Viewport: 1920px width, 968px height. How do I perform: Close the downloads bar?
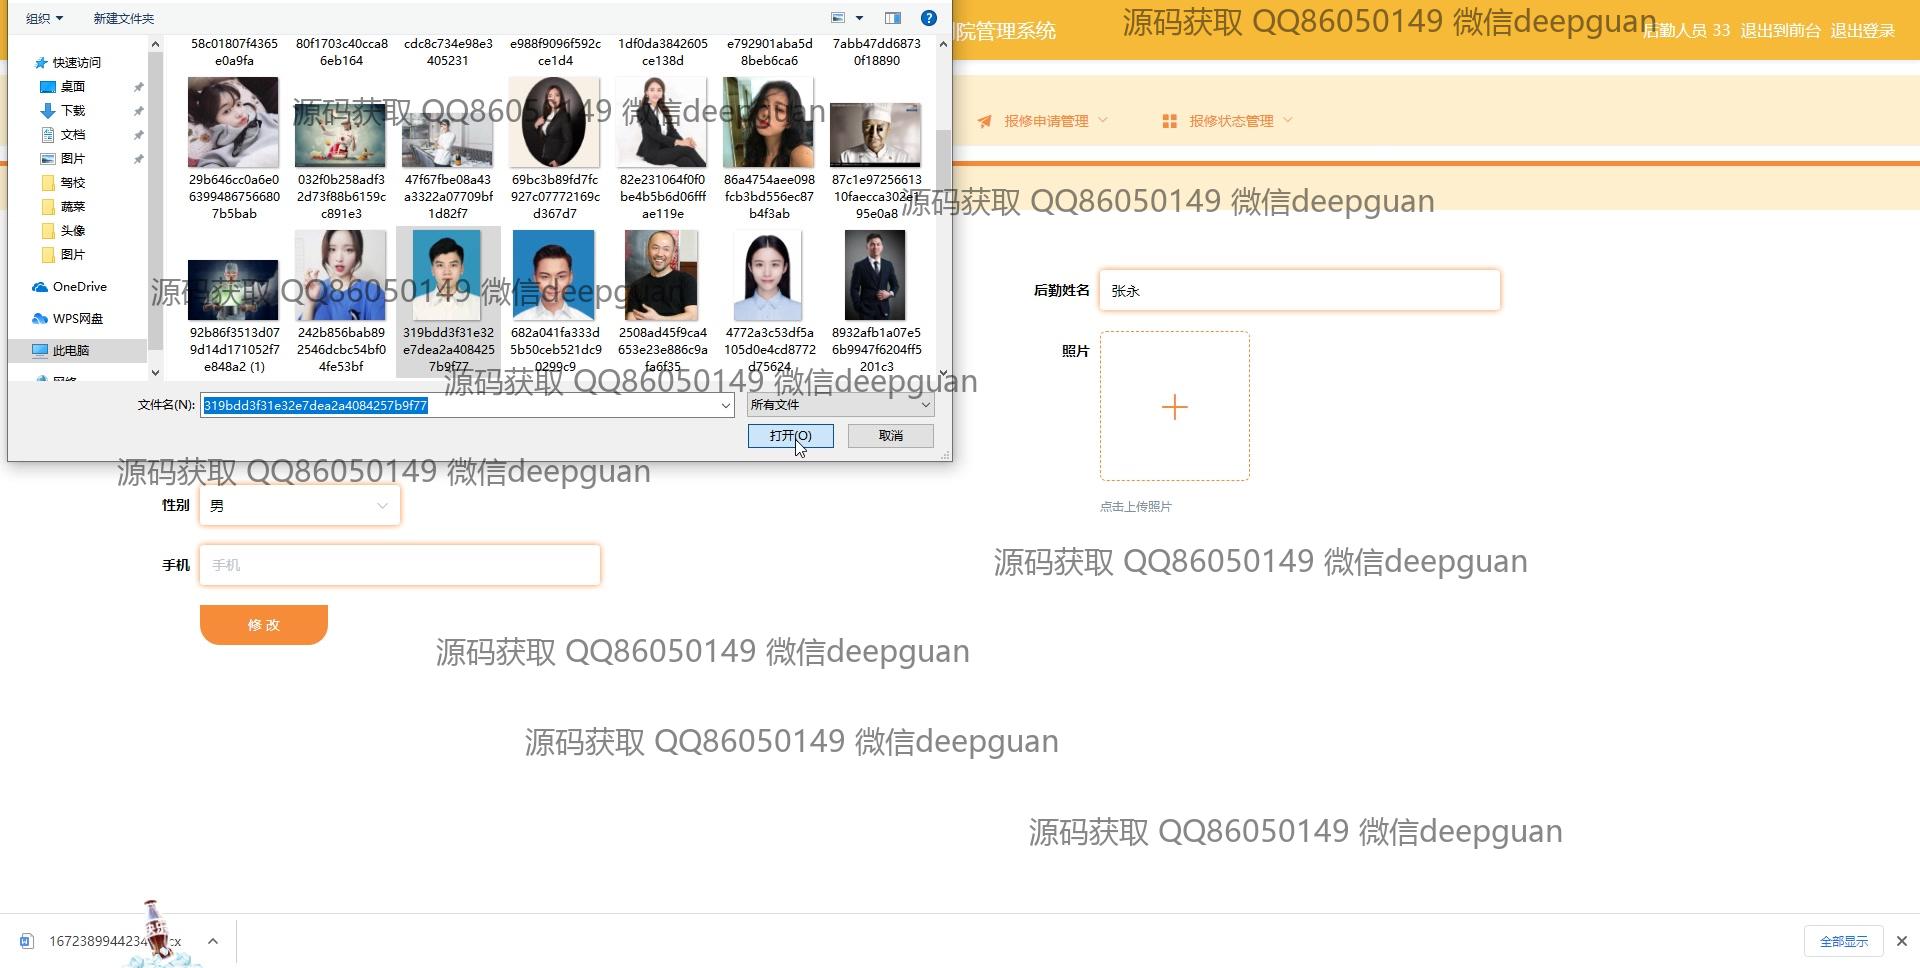pyautogui.click(x=1902, y=941)
